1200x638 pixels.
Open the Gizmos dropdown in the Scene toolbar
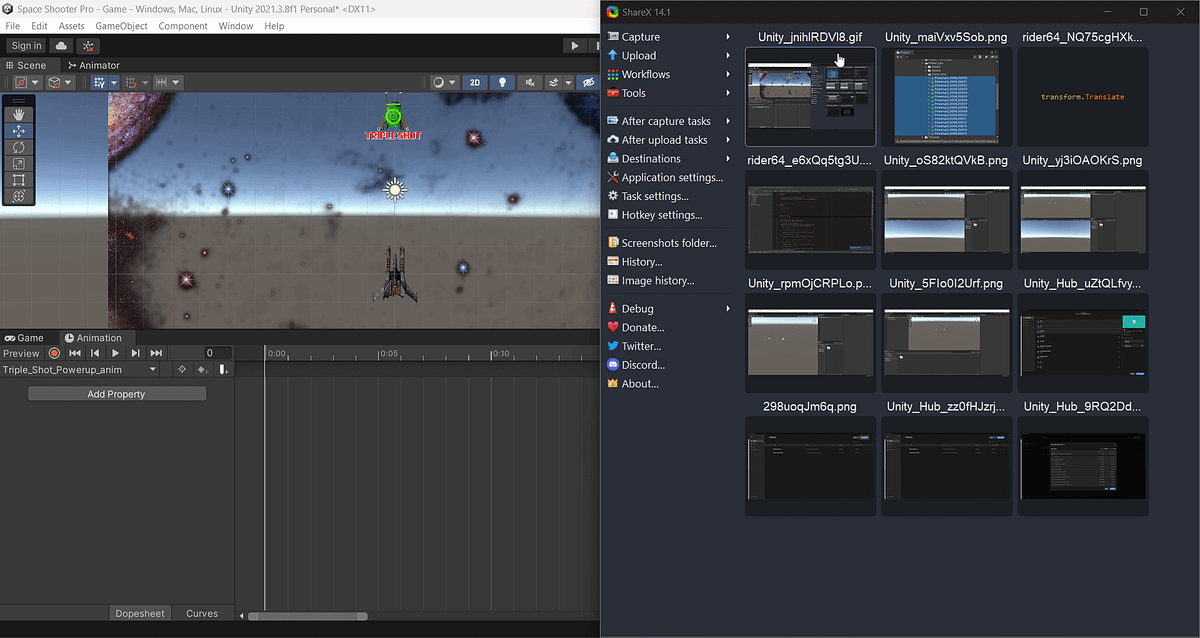point(589,82)
